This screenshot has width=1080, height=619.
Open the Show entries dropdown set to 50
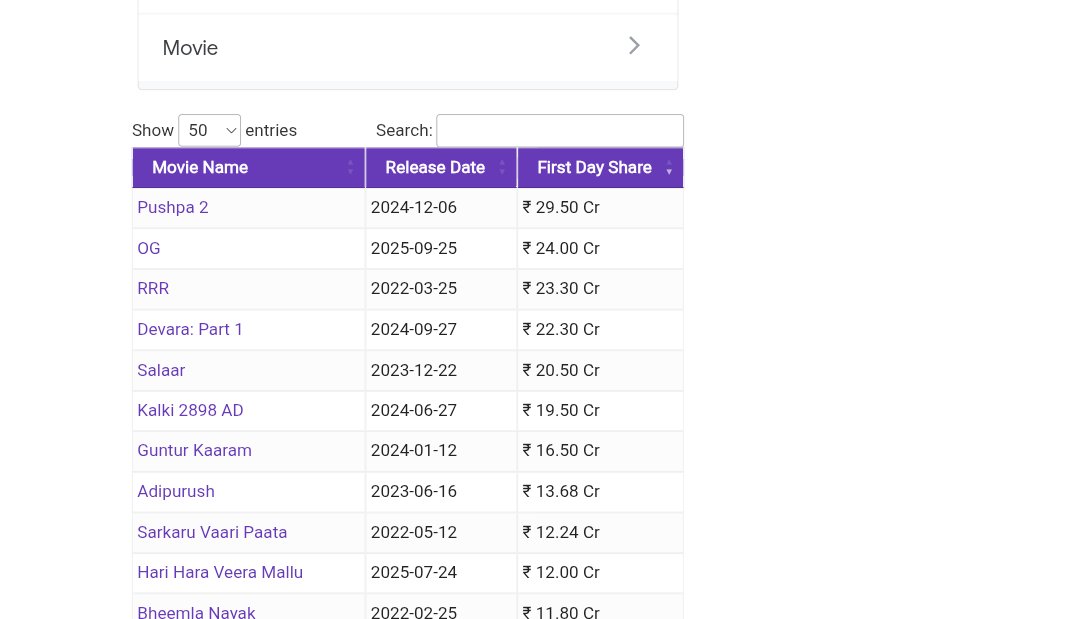(x=209, y=130)
